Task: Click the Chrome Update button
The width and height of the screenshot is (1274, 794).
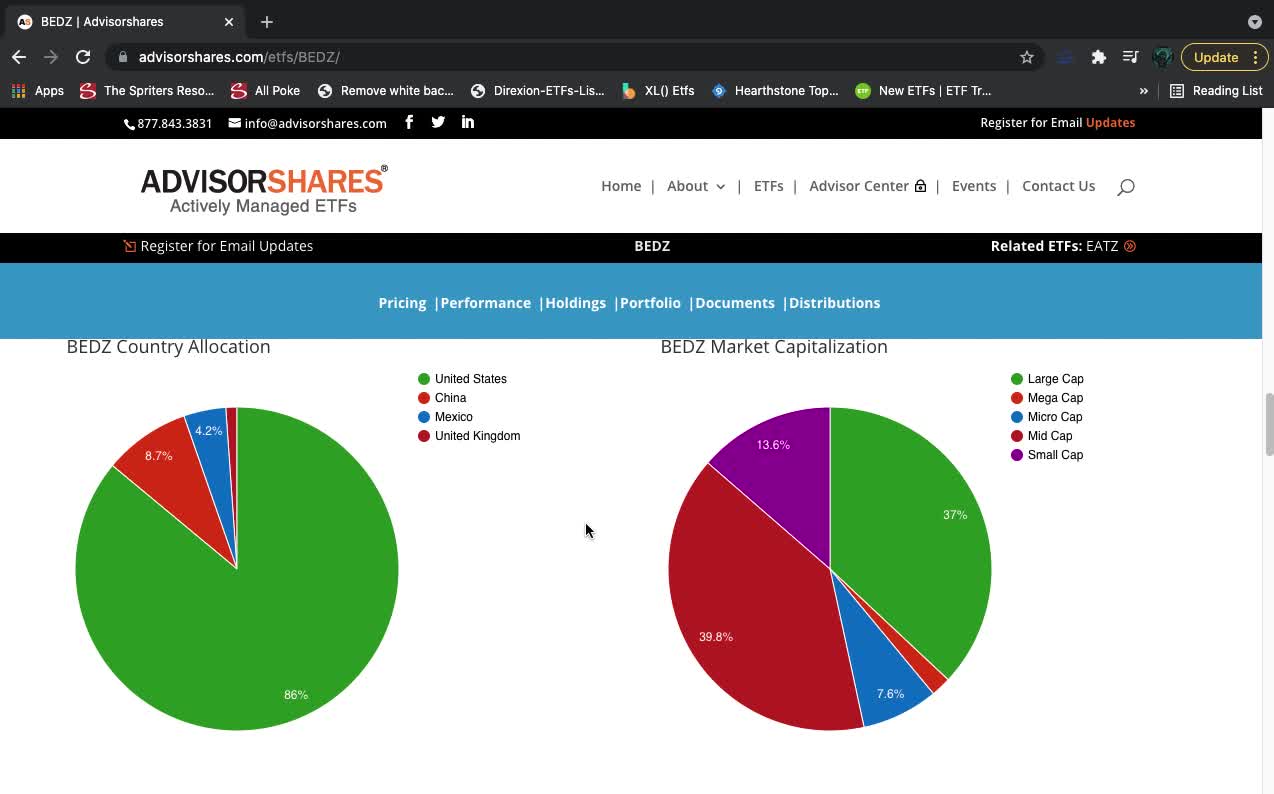Action: (x=1216, y=57)
